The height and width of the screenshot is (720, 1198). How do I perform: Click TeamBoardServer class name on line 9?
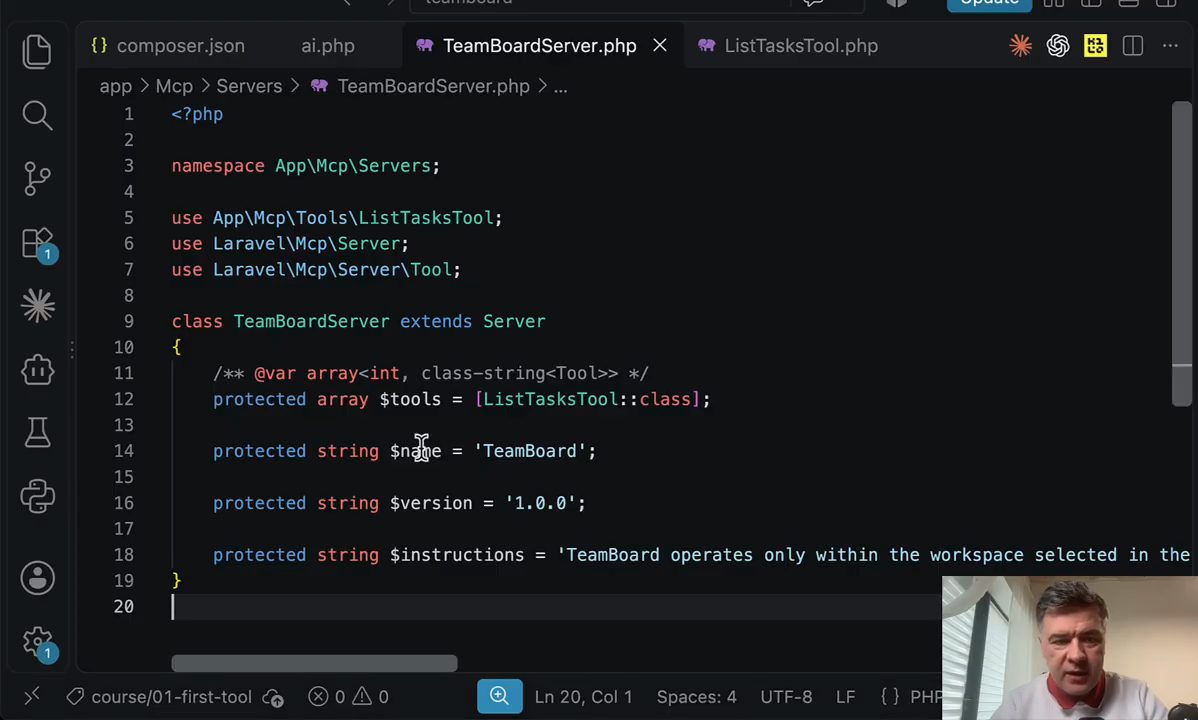(x=311, y=321)
